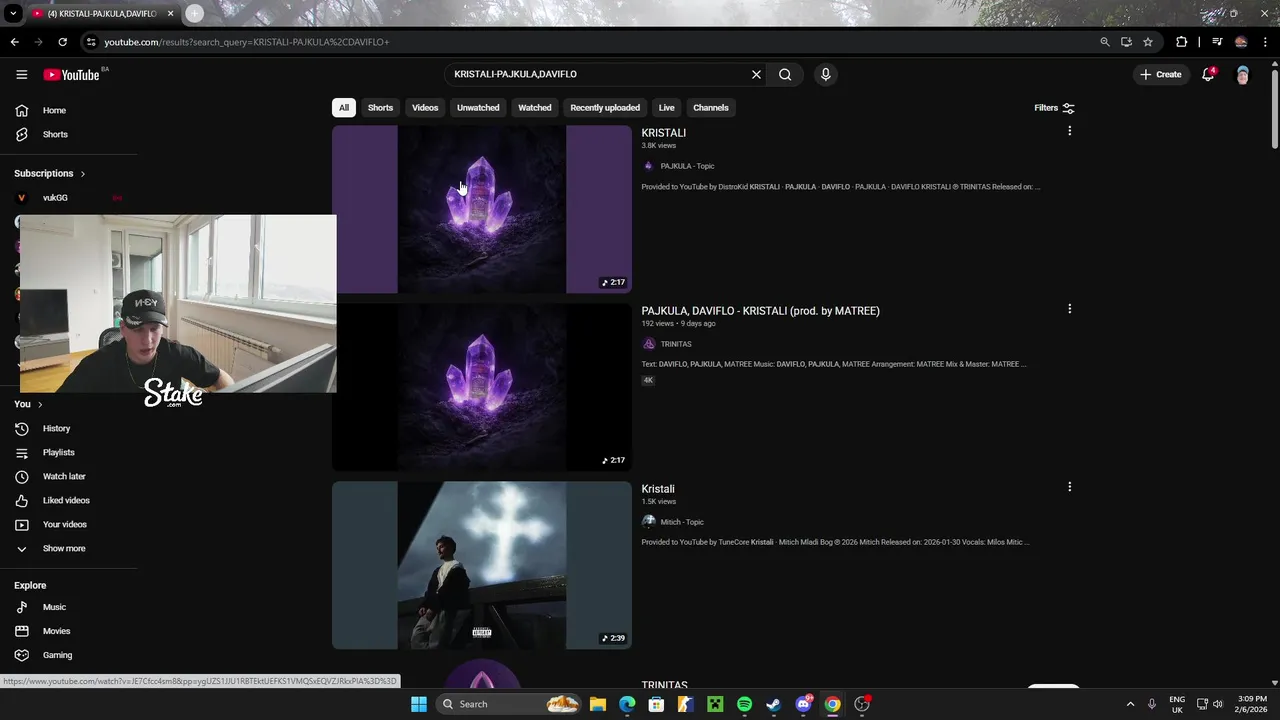Open the first KRISTALI crystal thumbnail
This screenshot has width=1280, height=720.
click(482, 209)
